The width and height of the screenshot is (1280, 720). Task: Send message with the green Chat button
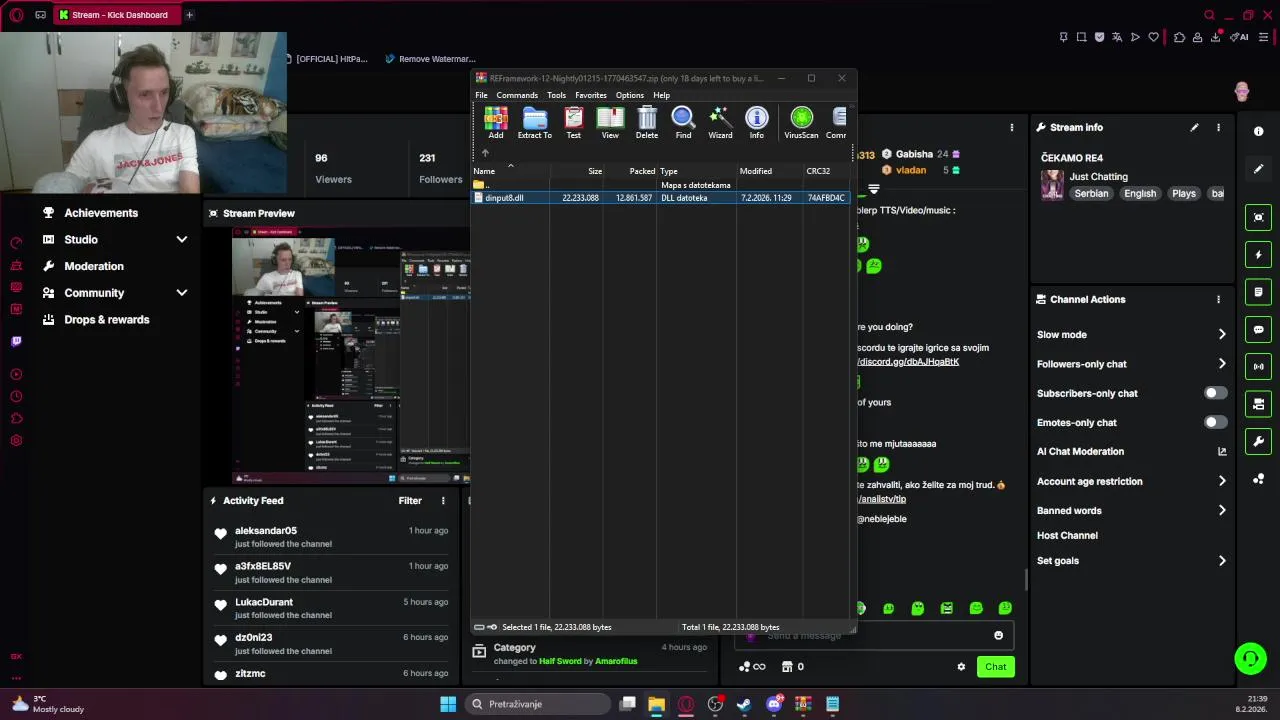995,667
